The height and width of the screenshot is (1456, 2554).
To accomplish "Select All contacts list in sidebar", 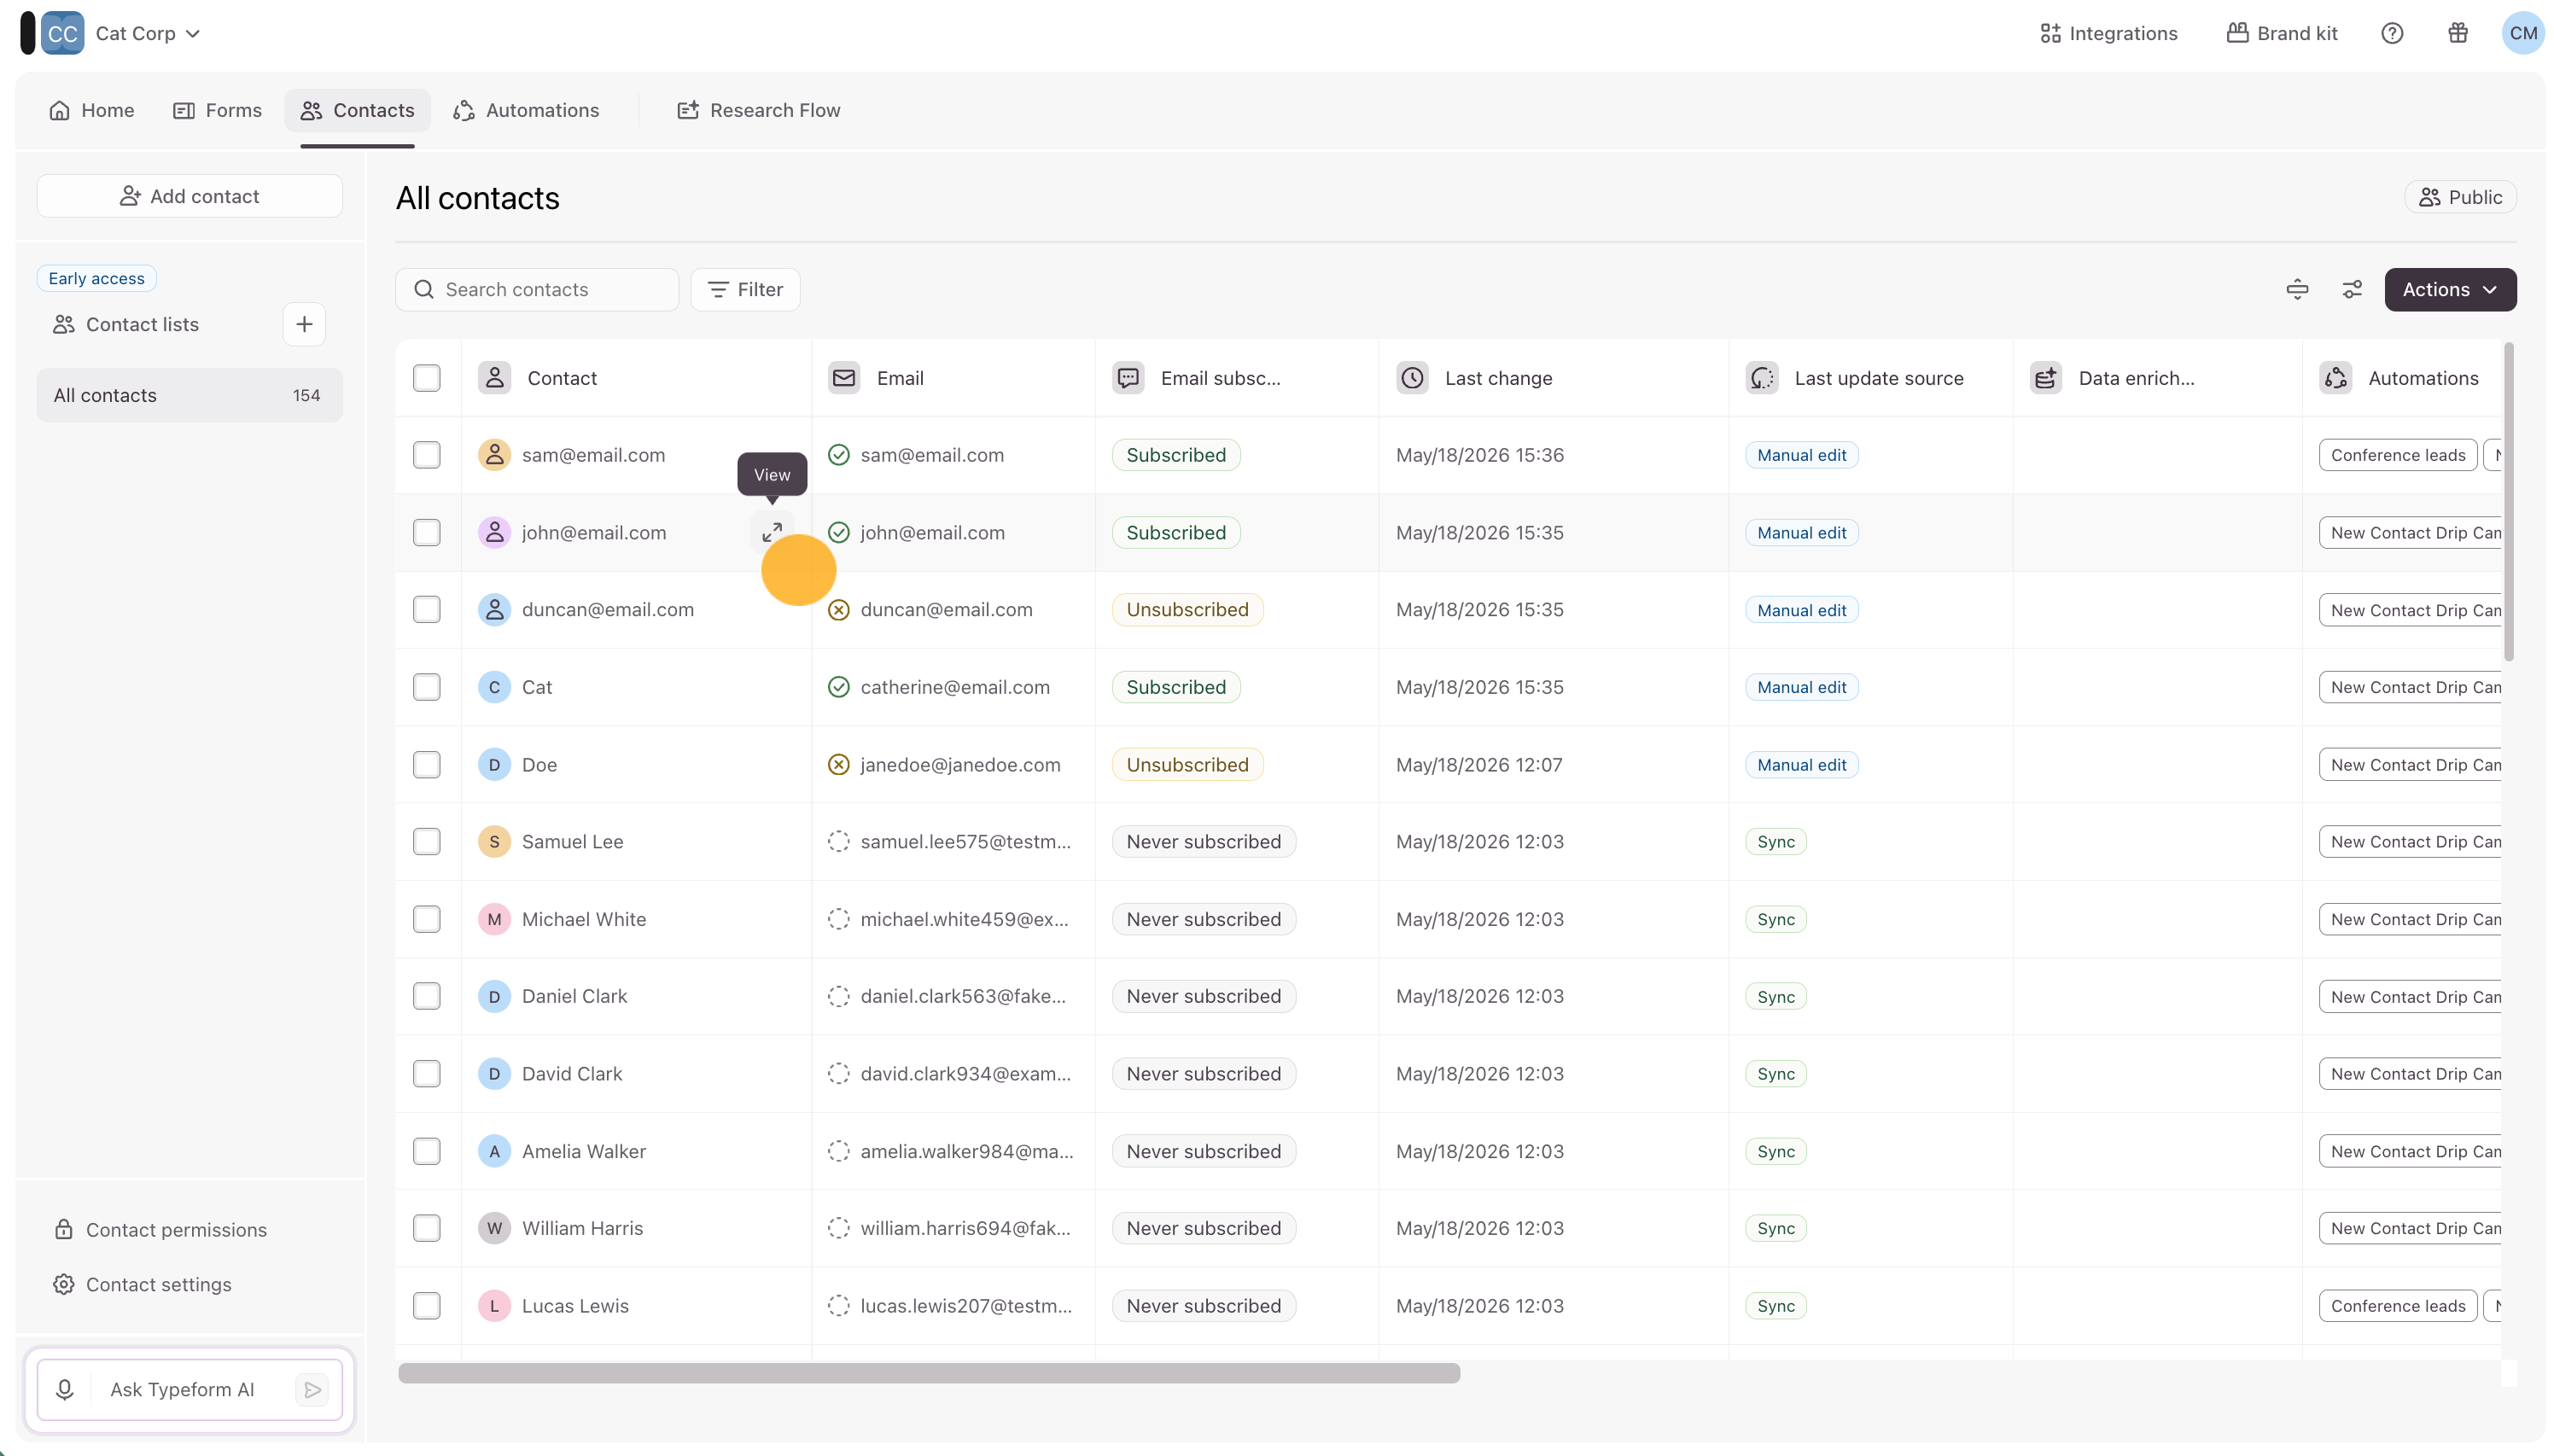I will tap(190, 395).
